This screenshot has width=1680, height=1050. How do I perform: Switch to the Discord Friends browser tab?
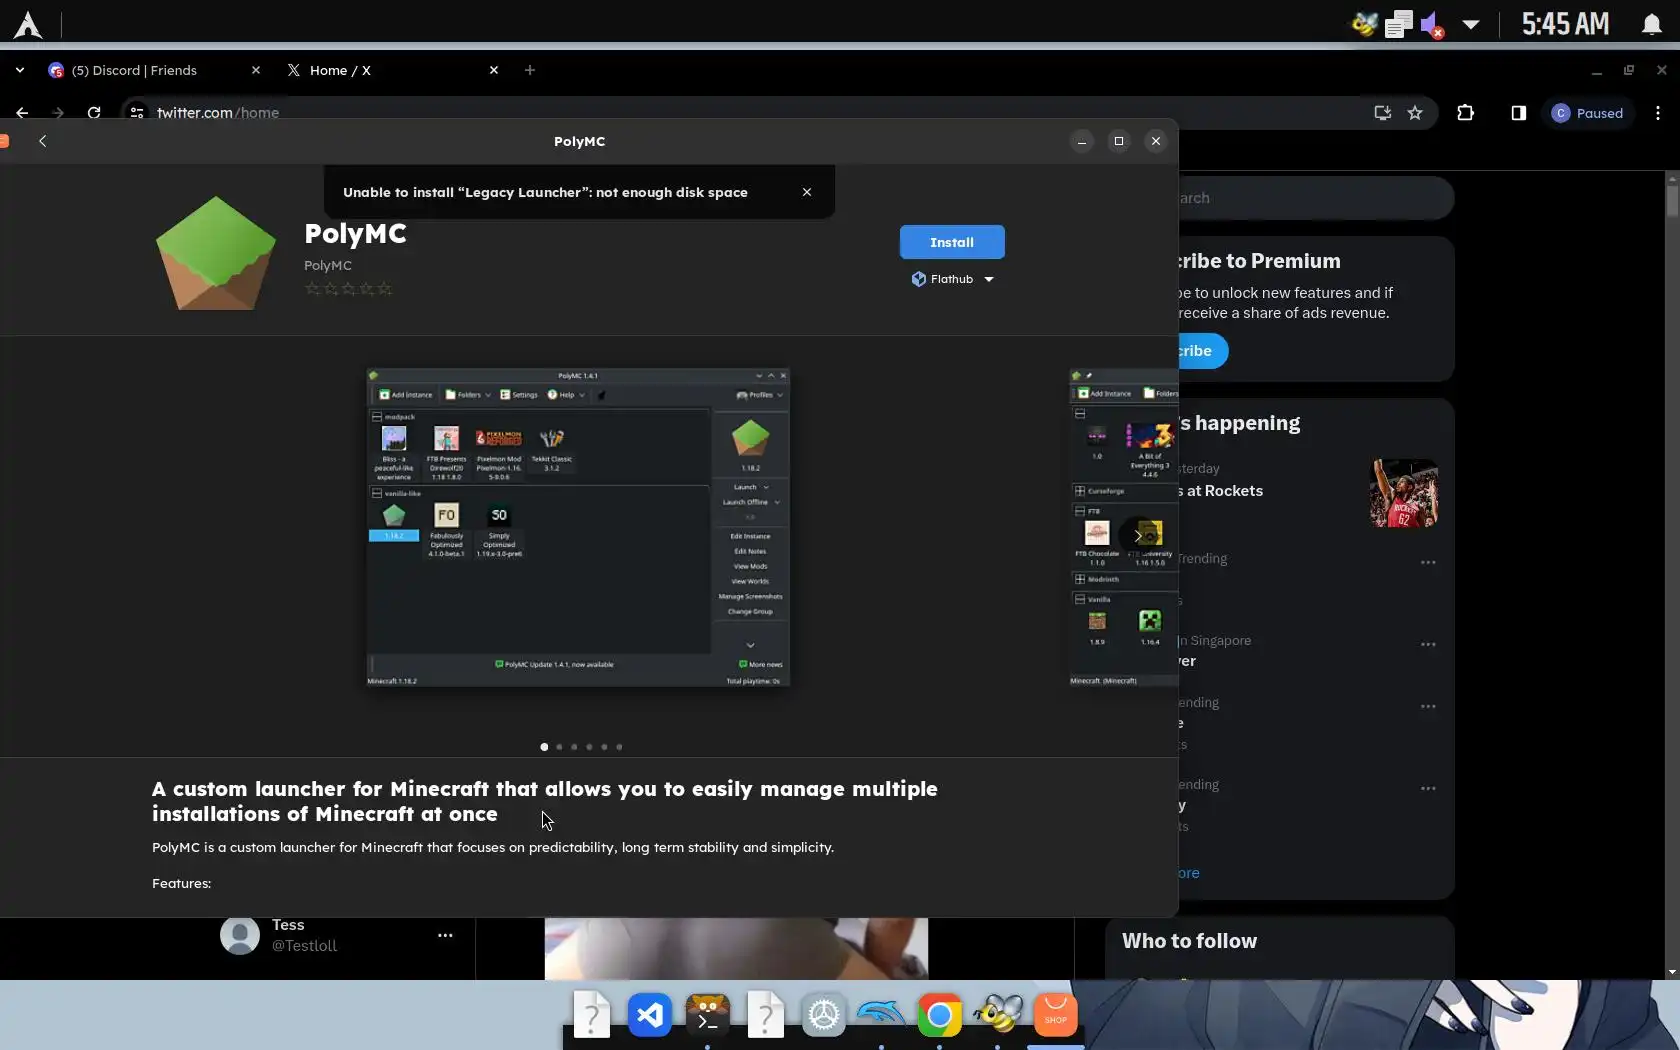[x=155, y=70]
